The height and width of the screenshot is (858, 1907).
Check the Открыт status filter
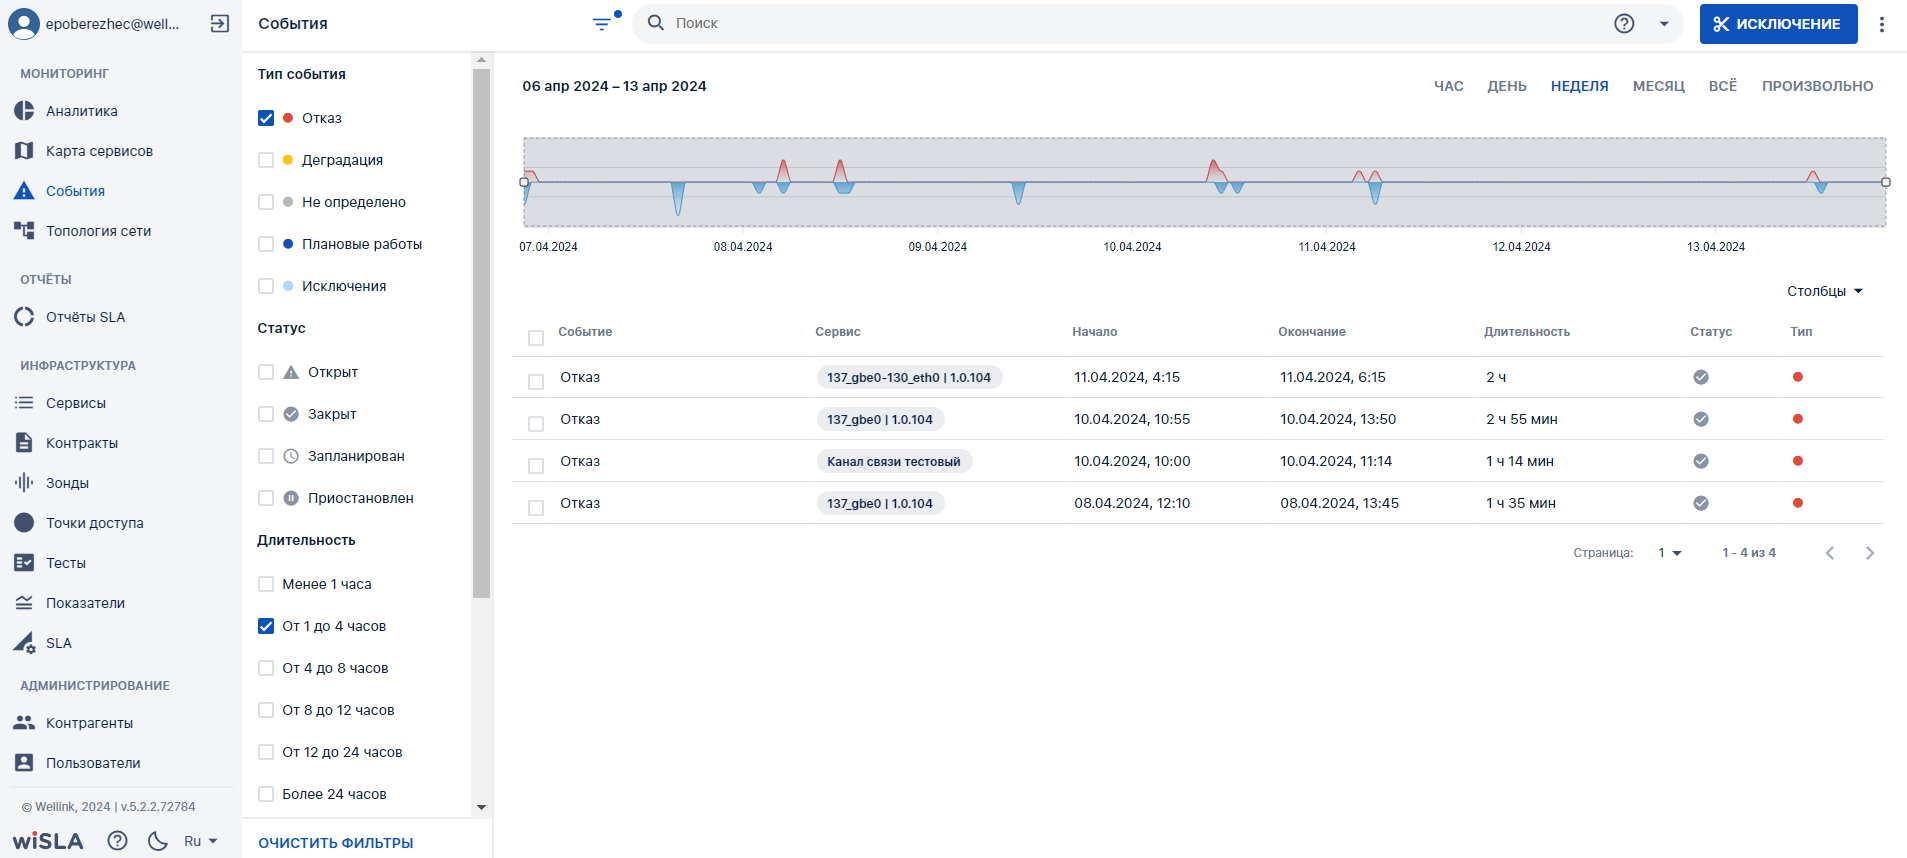(266, 372)
